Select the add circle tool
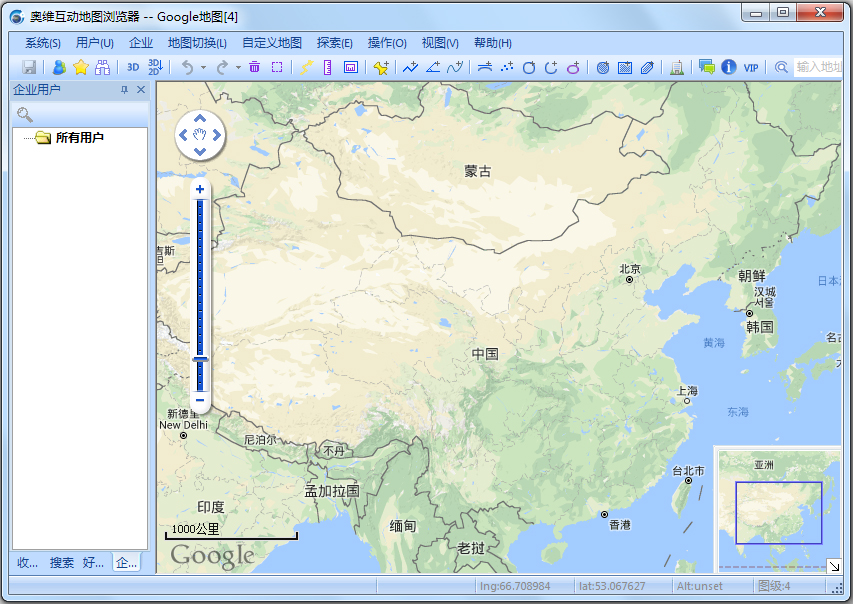Screen dimensions: 853x604 click(529, 67)
